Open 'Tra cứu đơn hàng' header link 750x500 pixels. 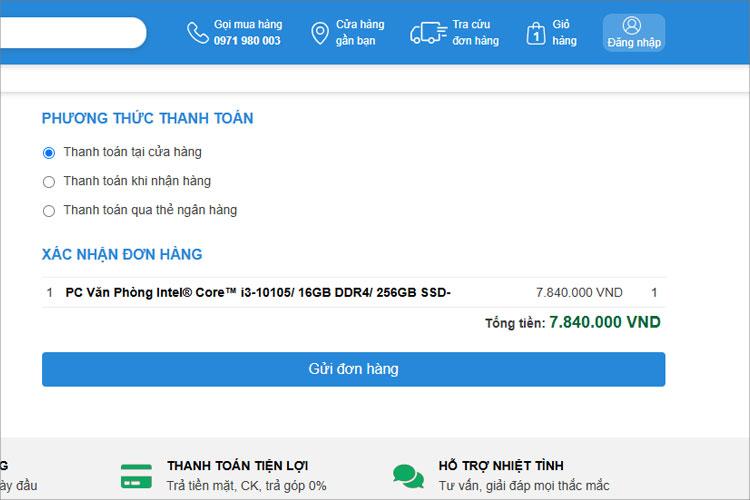[x=475, y=33]
